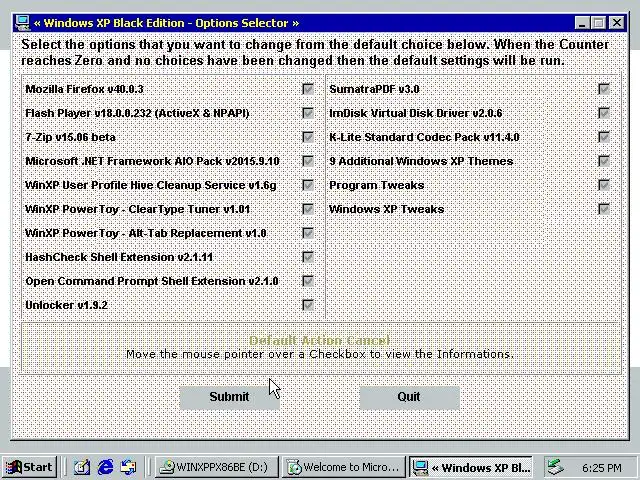Toggle Open Command Prompt Shell Extension checkbox
Viewport: 640px width, 480px height.
308,281
